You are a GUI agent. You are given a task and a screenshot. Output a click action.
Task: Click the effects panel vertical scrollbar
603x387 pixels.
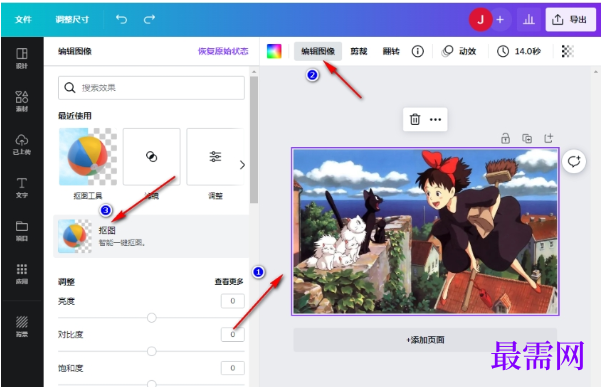254,139
